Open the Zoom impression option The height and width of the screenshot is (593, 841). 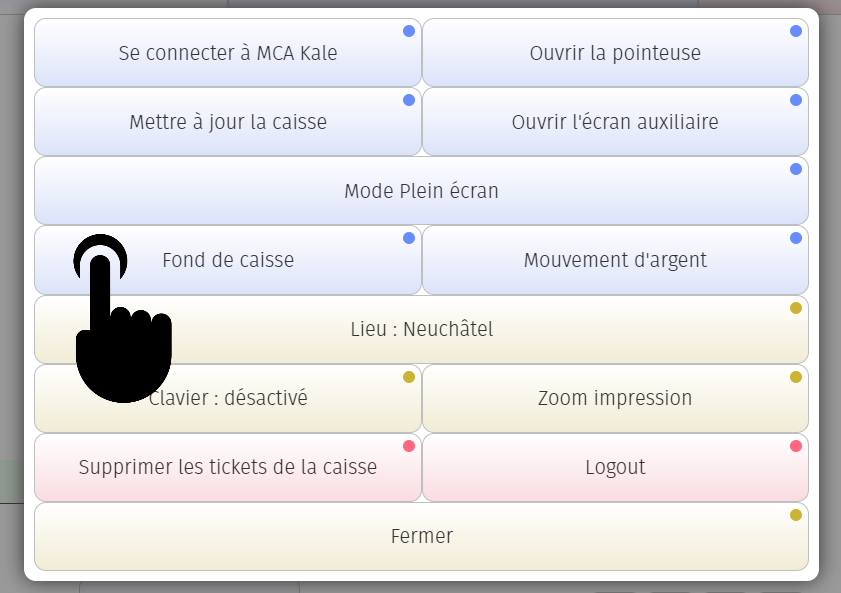coord(615,398)
